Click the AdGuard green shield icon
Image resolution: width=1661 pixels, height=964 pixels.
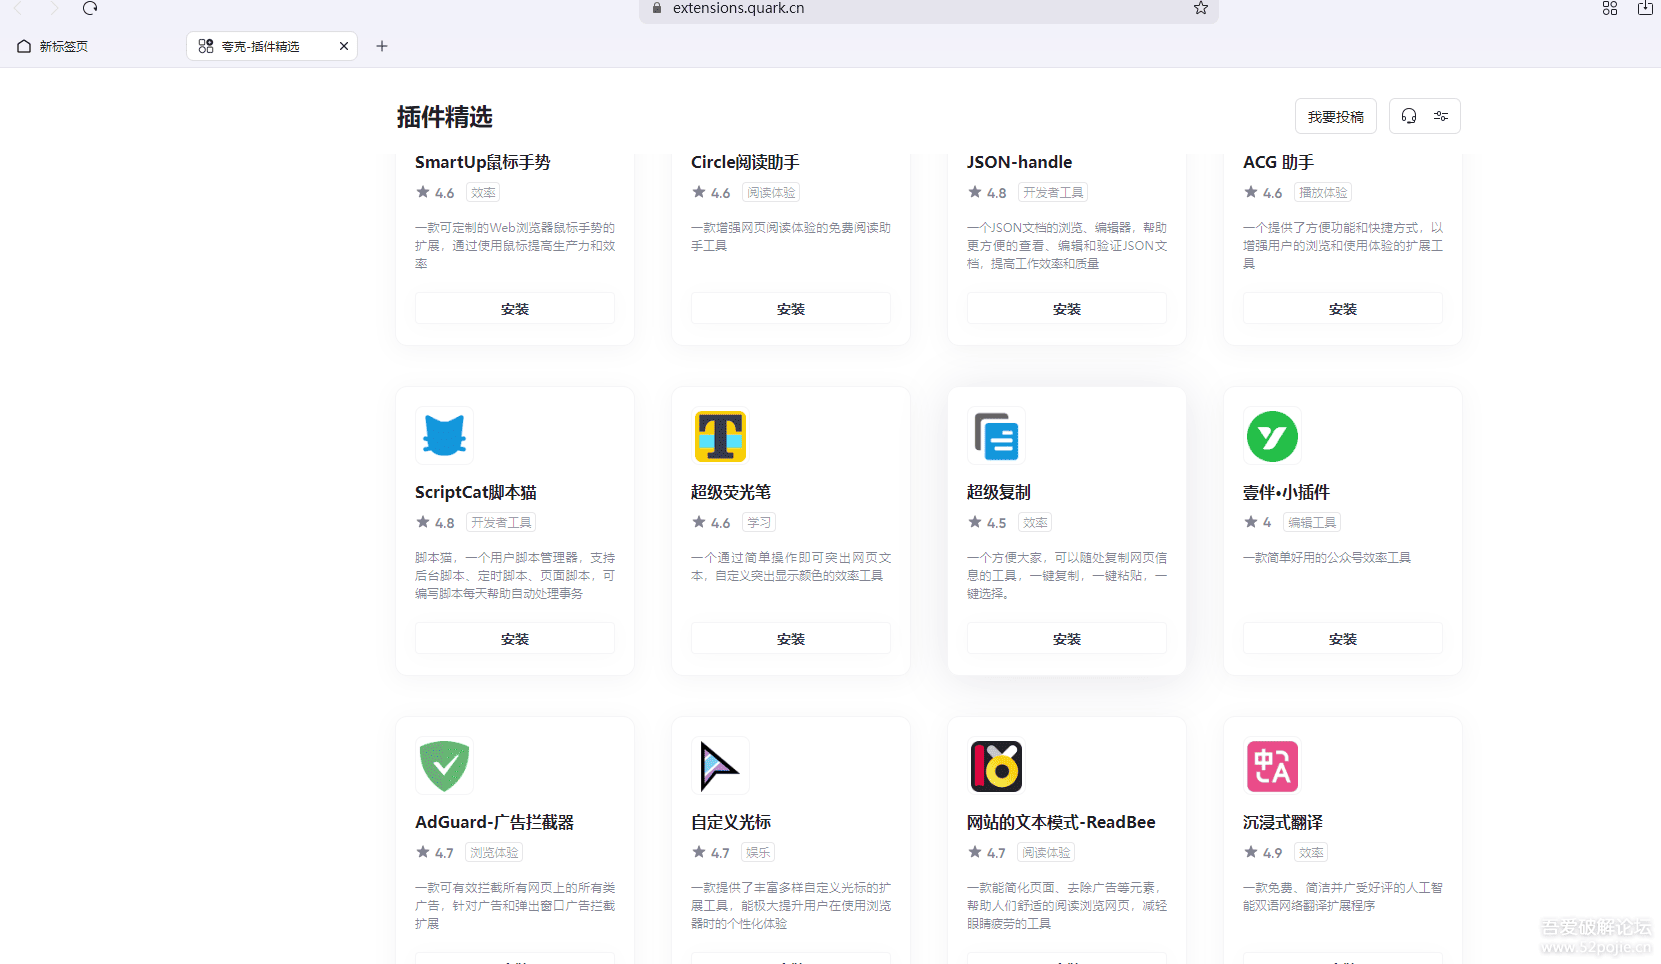point(444,766)
